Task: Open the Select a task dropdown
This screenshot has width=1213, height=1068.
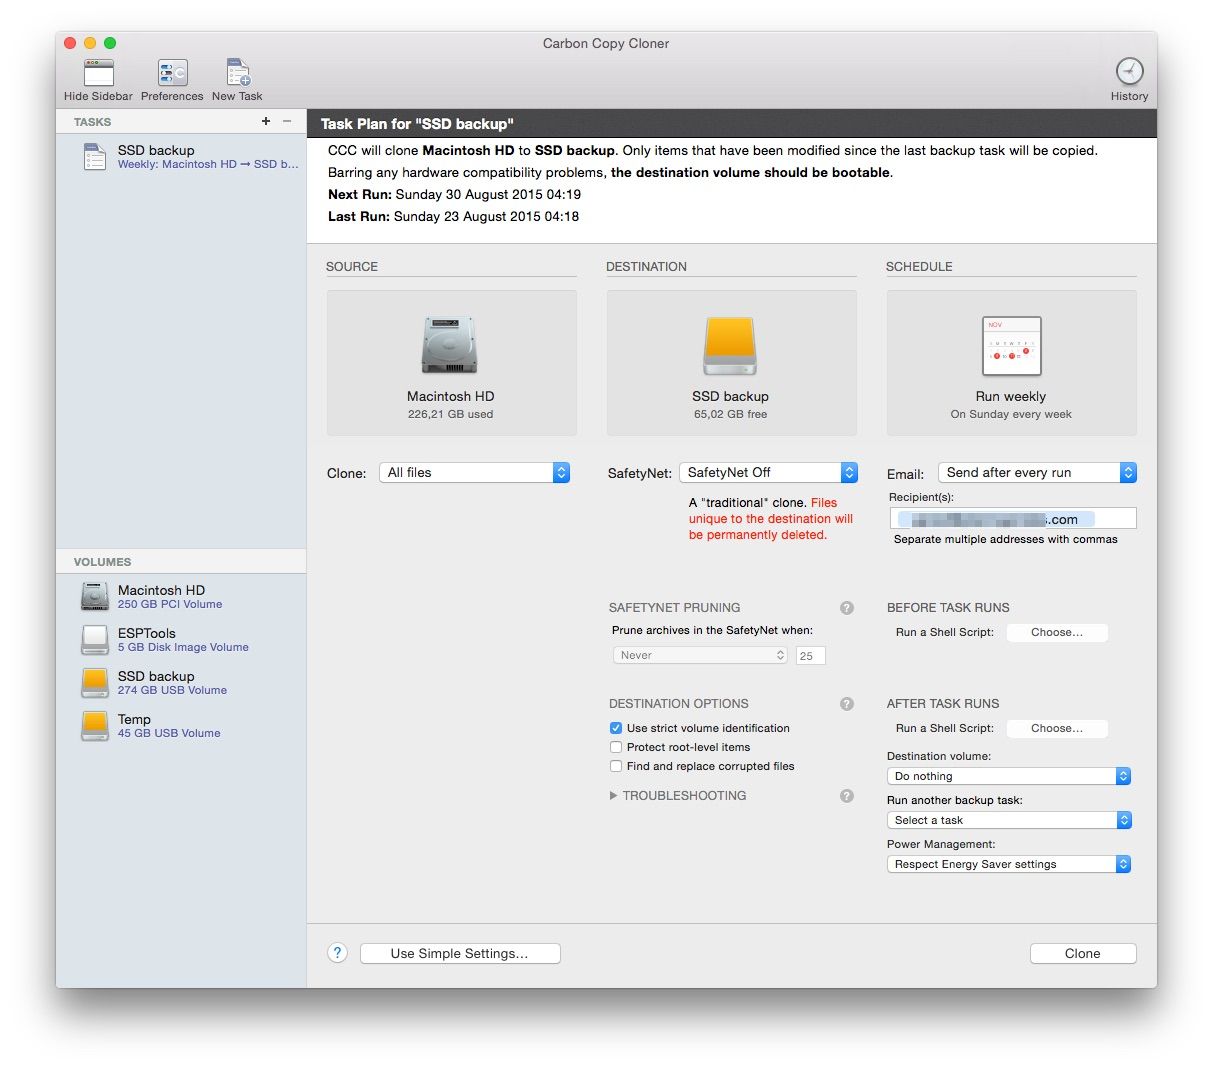Action: 1009,820
